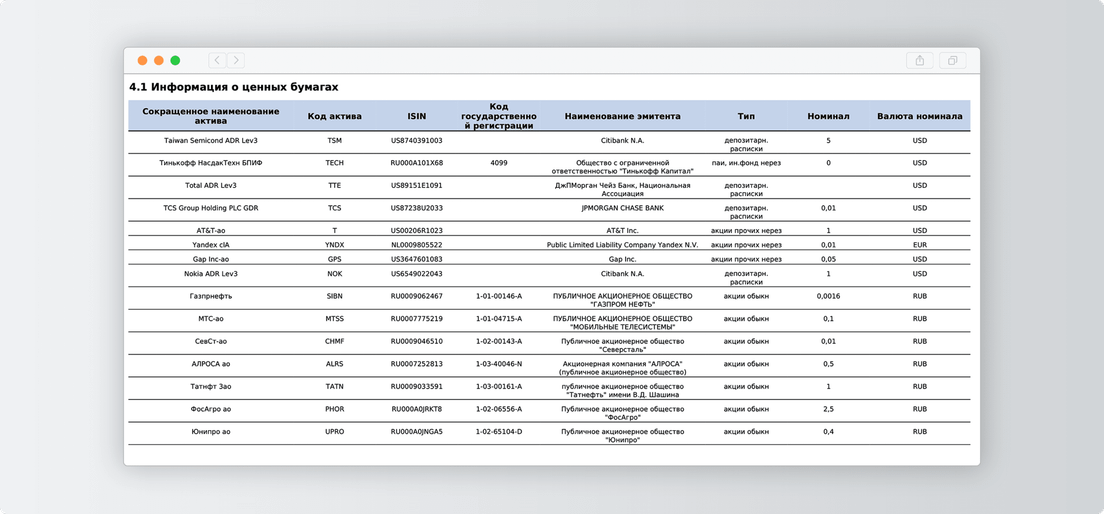Click ISIN 'US3647601083'
1104x514 pixels.
[417, 259]
